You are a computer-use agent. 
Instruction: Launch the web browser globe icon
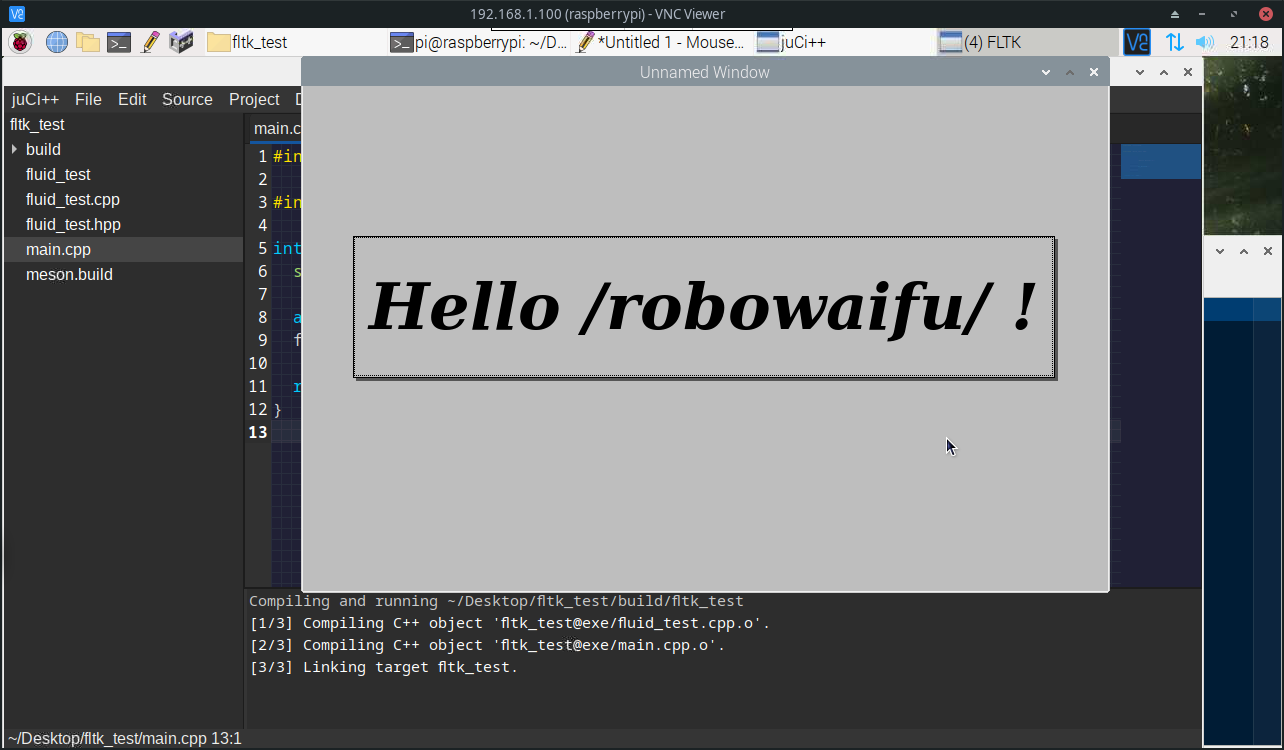[57, 42]
